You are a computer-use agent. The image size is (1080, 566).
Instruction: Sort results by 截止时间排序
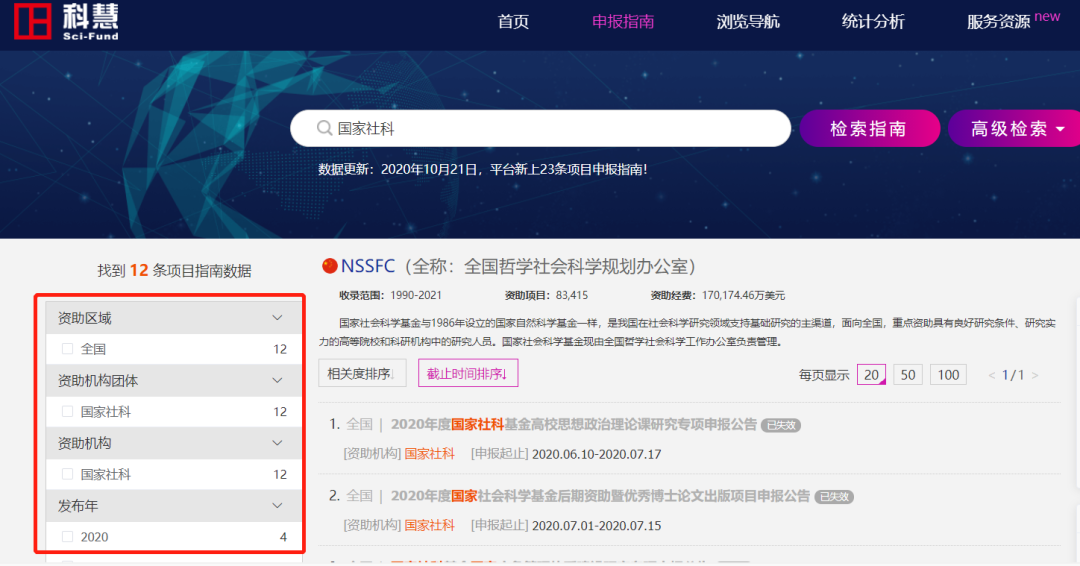pyautogui.click(x=467, y=374)
